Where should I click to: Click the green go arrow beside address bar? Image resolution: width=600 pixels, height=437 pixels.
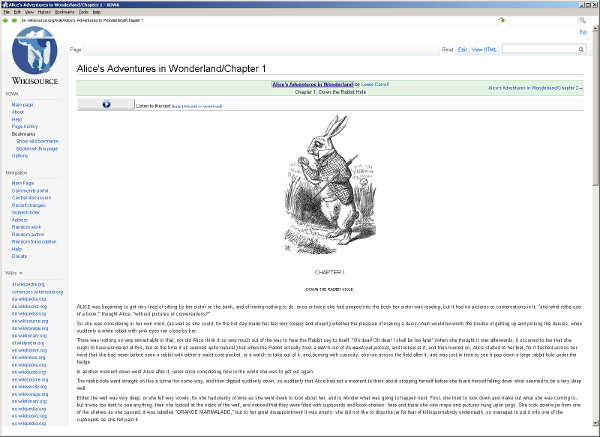tap(502, 19)
